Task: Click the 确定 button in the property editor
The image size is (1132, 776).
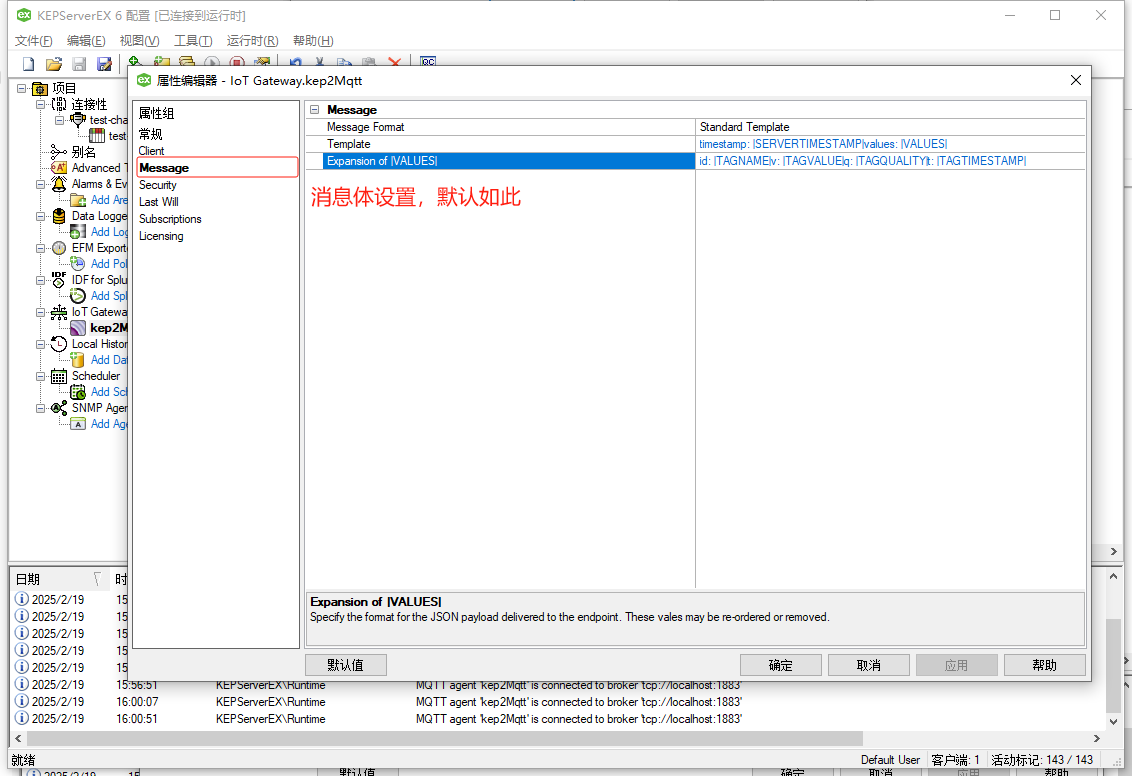Action: [x=780, y=665]
